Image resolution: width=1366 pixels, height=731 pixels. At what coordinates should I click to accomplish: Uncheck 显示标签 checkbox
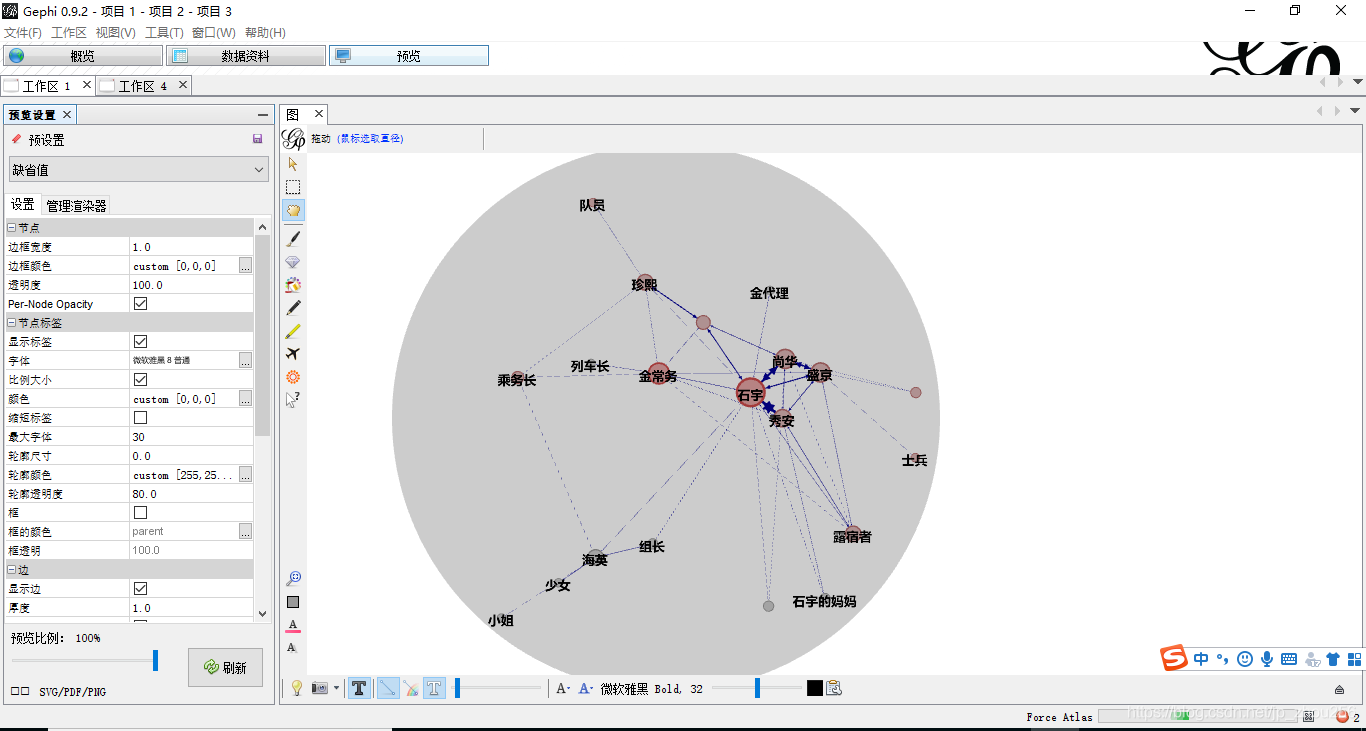[x=140, y=341]
